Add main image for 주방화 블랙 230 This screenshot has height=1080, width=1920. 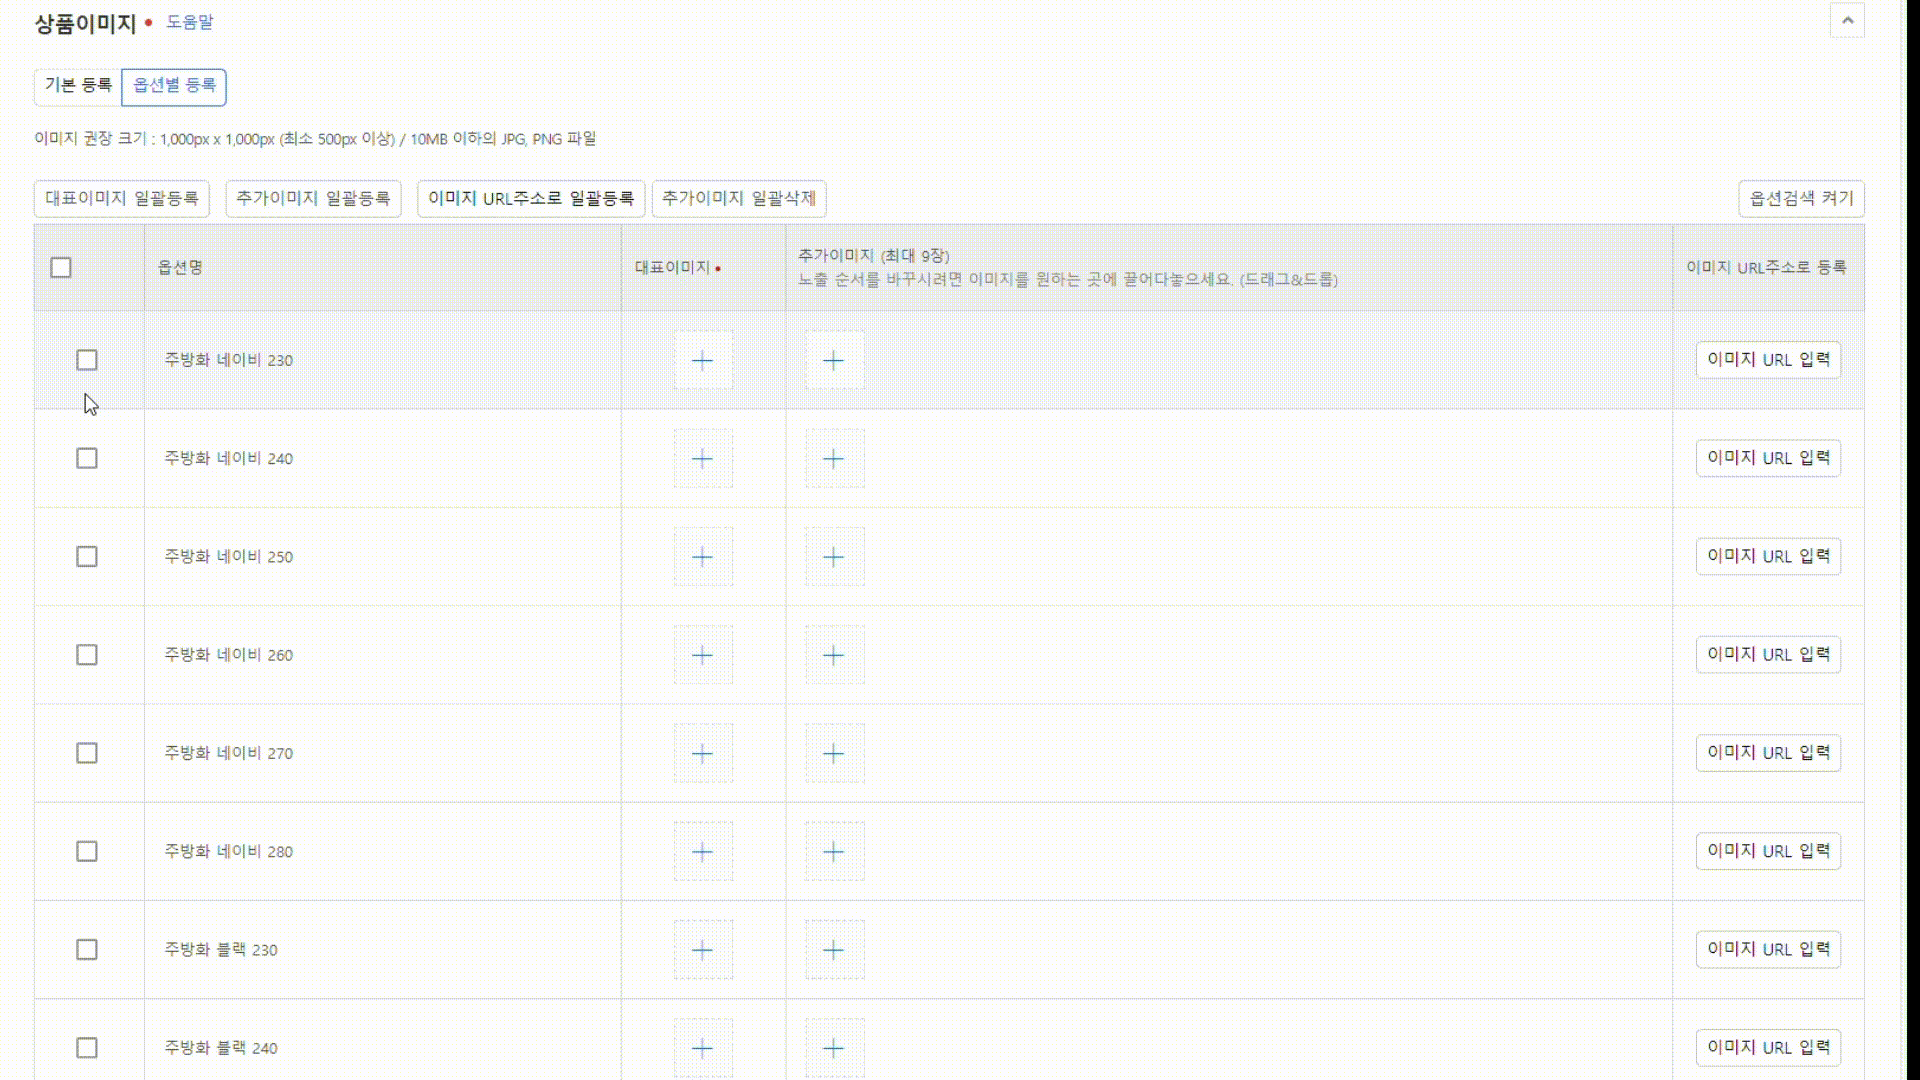point(702,949)
